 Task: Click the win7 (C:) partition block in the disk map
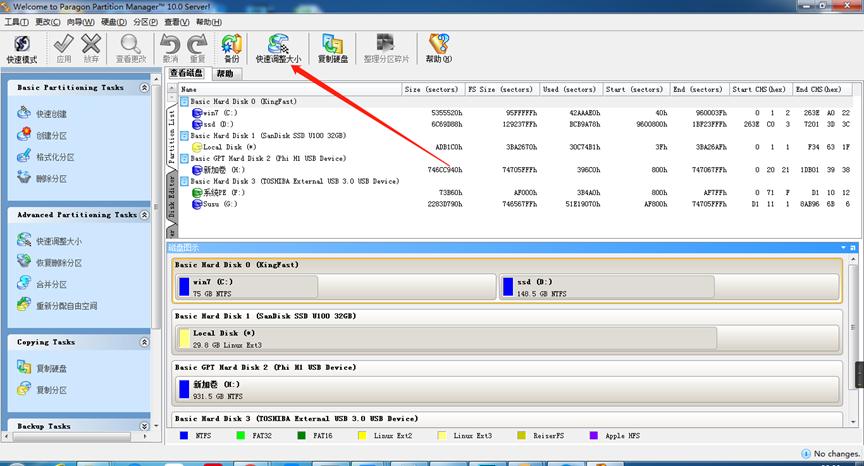tap(246, 287)
